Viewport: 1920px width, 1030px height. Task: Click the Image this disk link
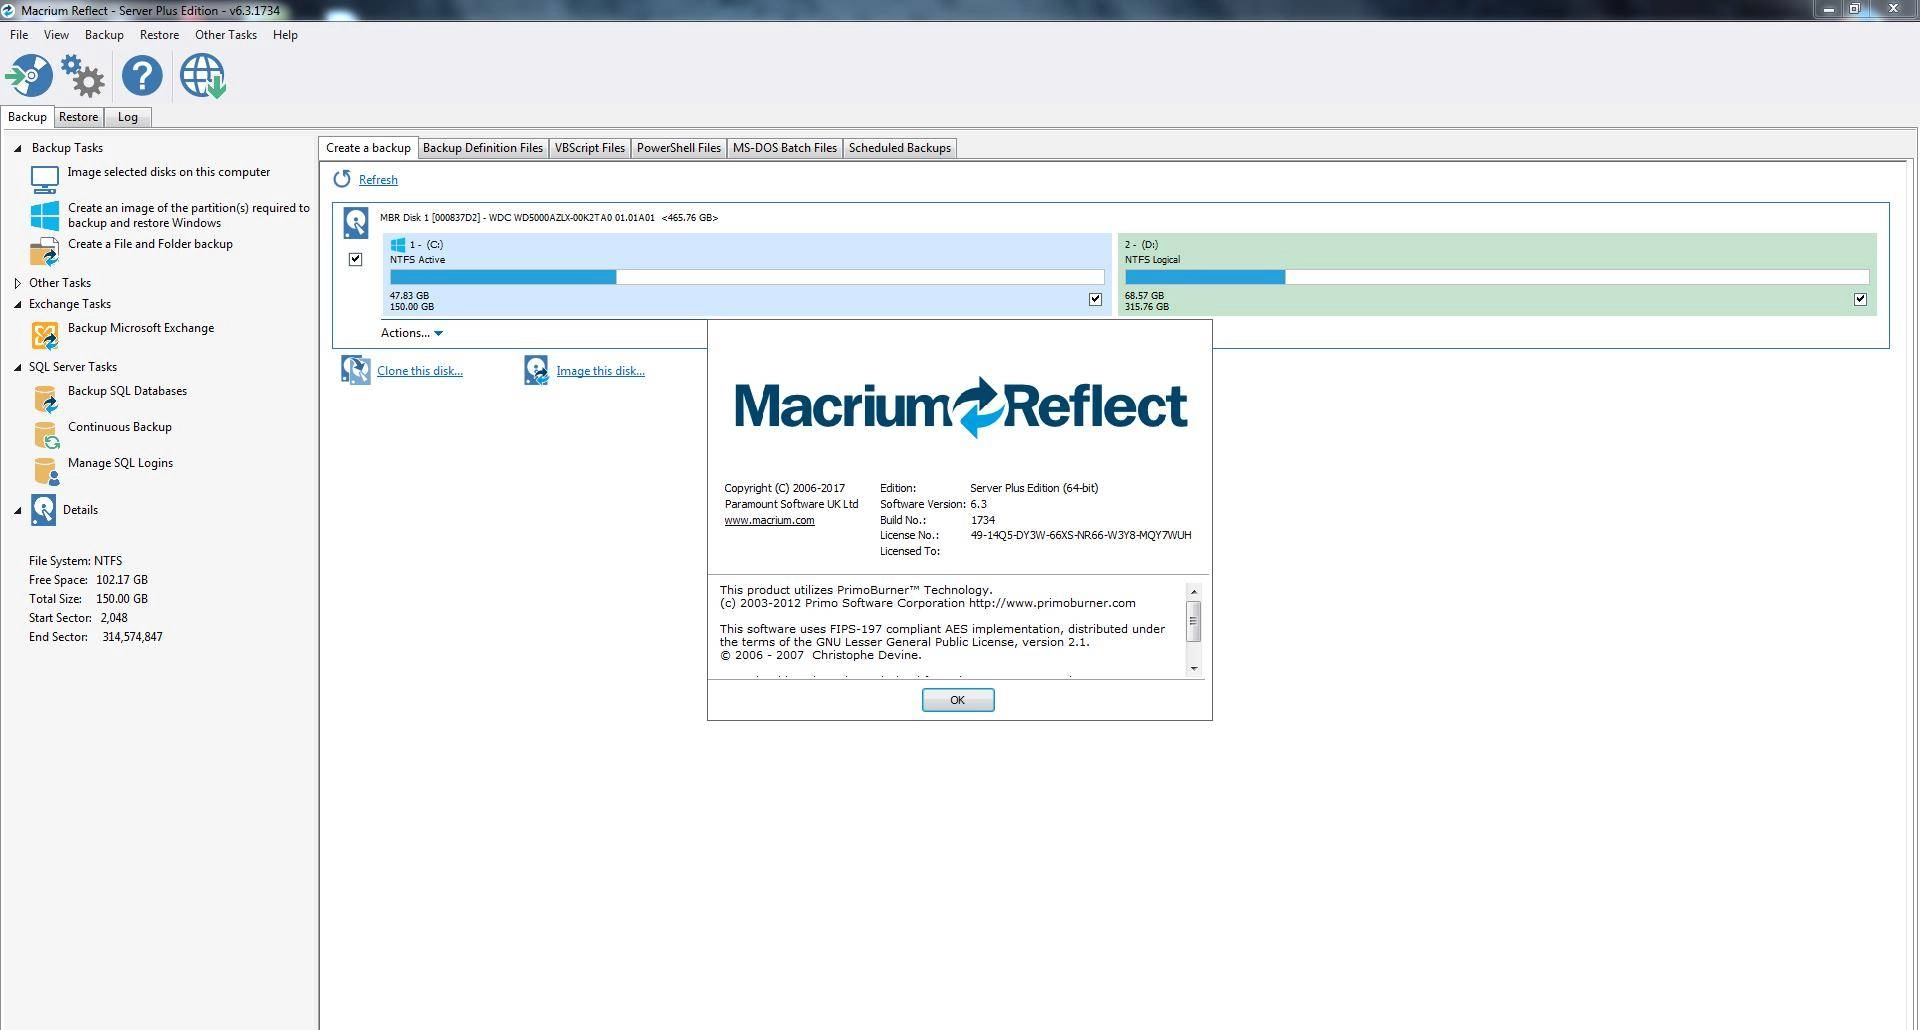pyautogui.click(x=600, y=371)
